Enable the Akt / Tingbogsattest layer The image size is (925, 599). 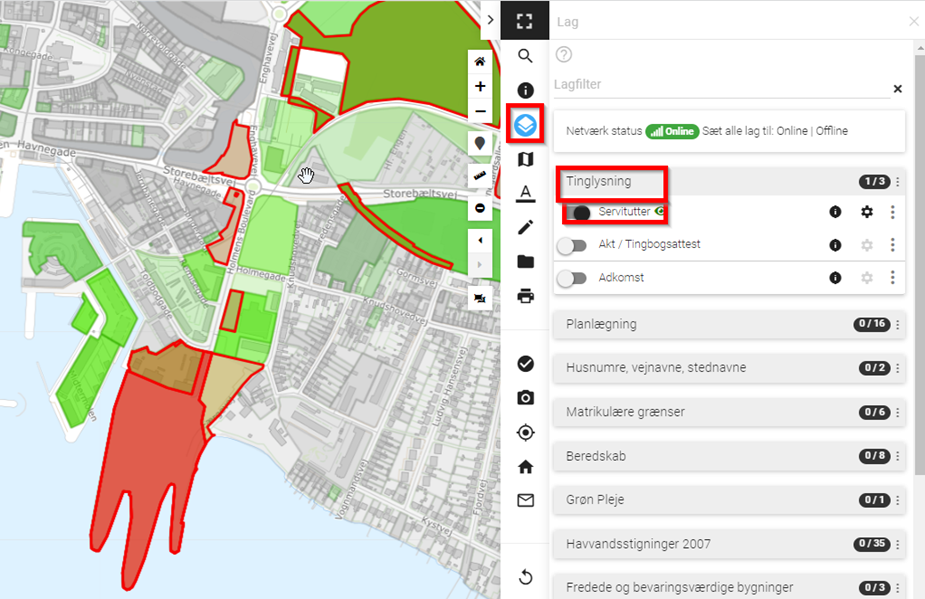[572, 245]
